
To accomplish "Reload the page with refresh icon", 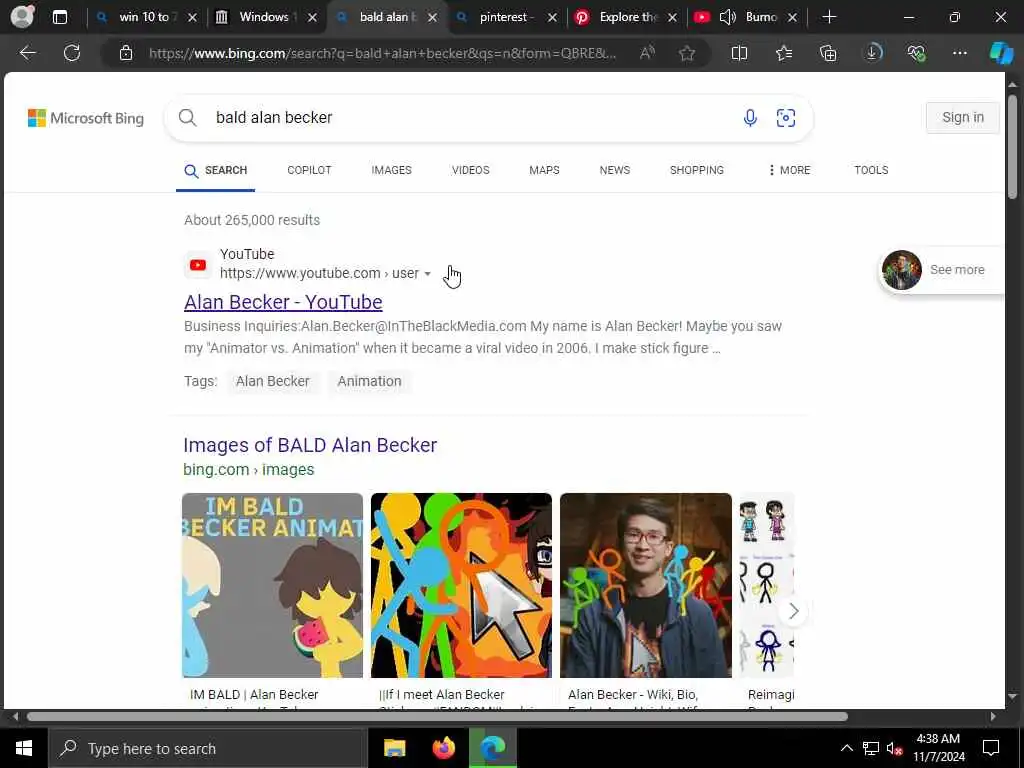I will (x=72, y=53).
